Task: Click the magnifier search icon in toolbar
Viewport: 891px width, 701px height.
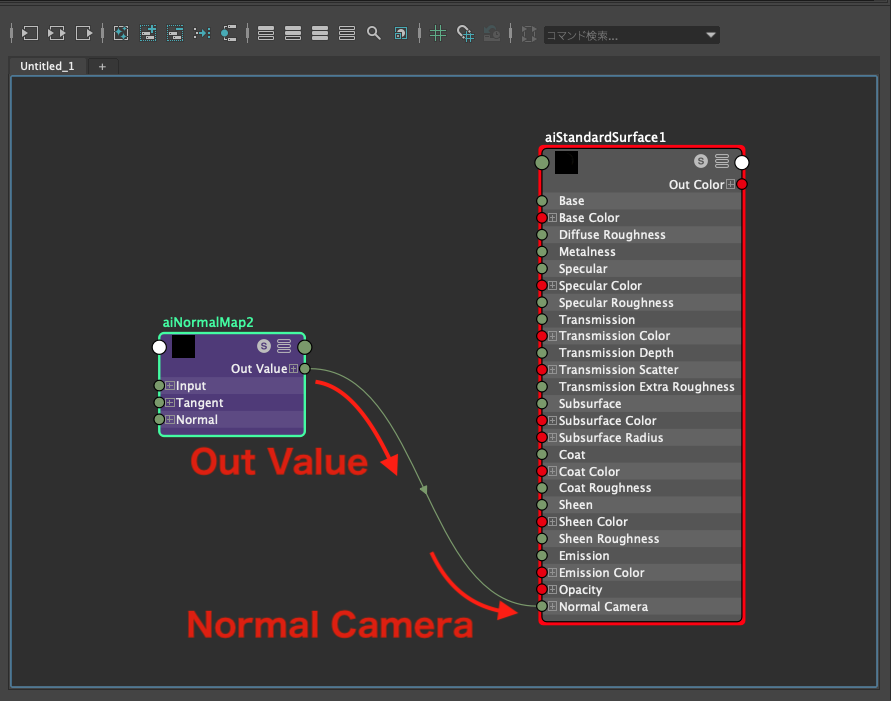Action: 374,33
